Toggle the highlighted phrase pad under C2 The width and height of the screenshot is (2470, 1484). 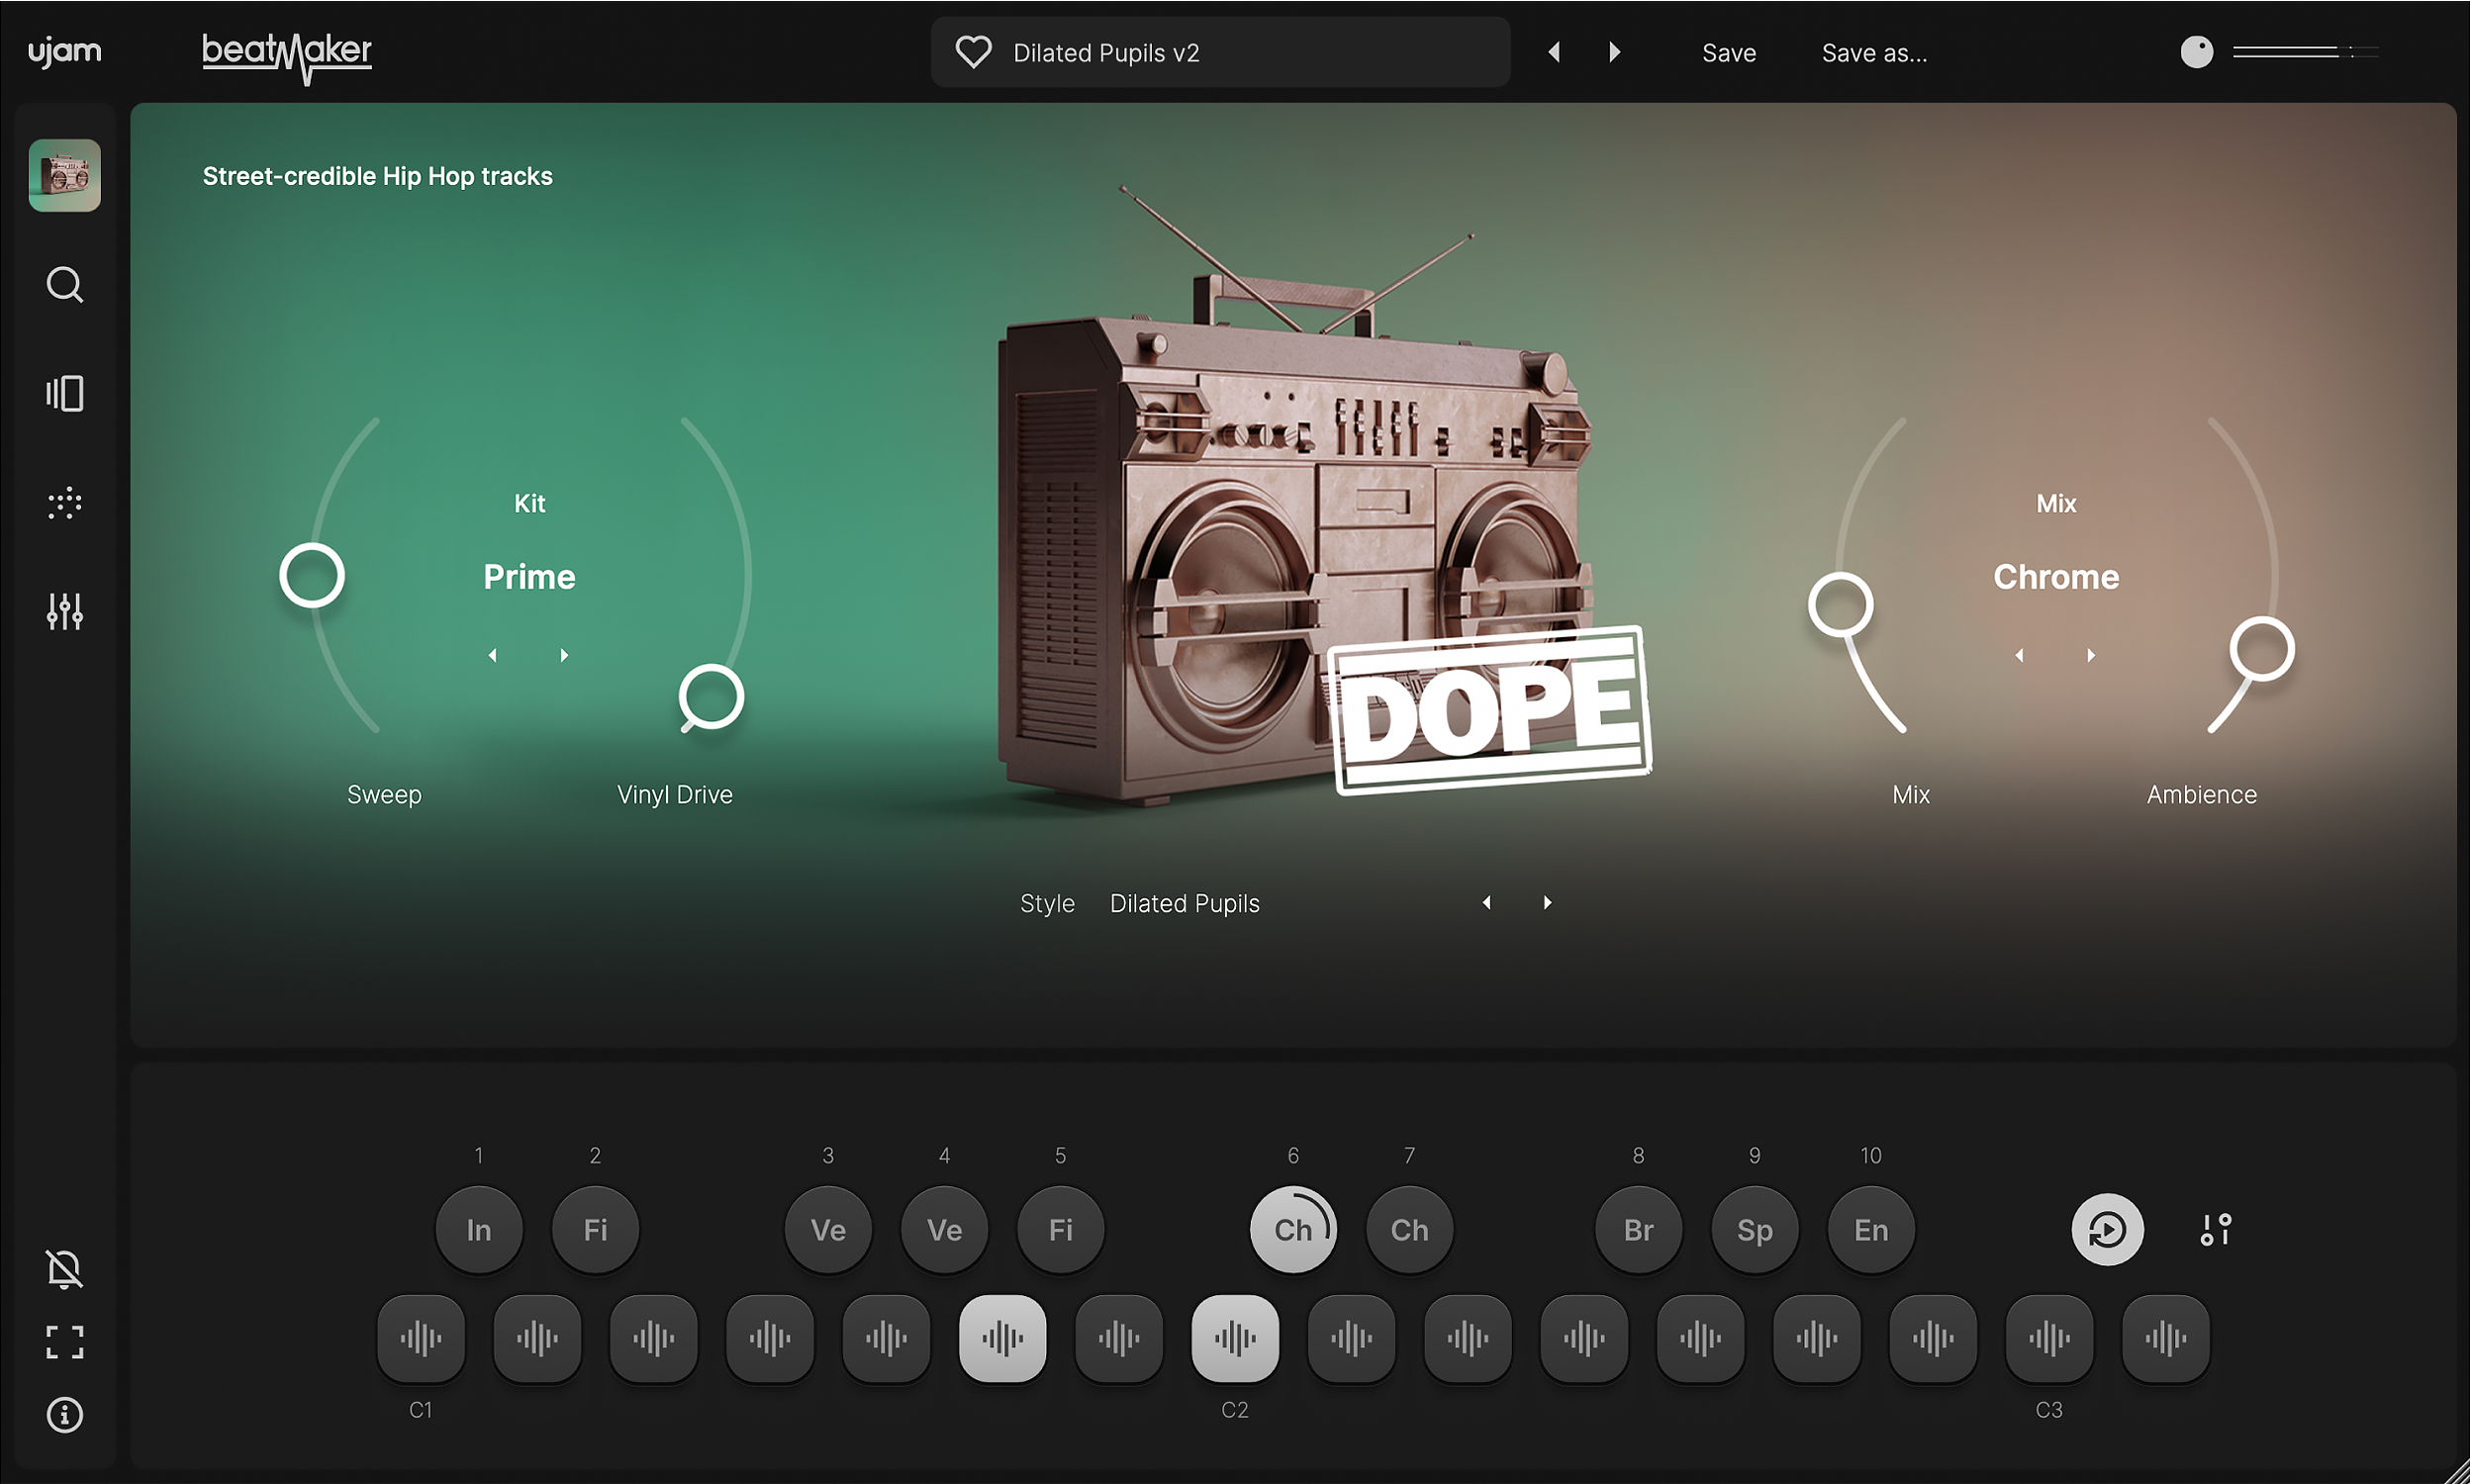[x=1234, y=1336]
